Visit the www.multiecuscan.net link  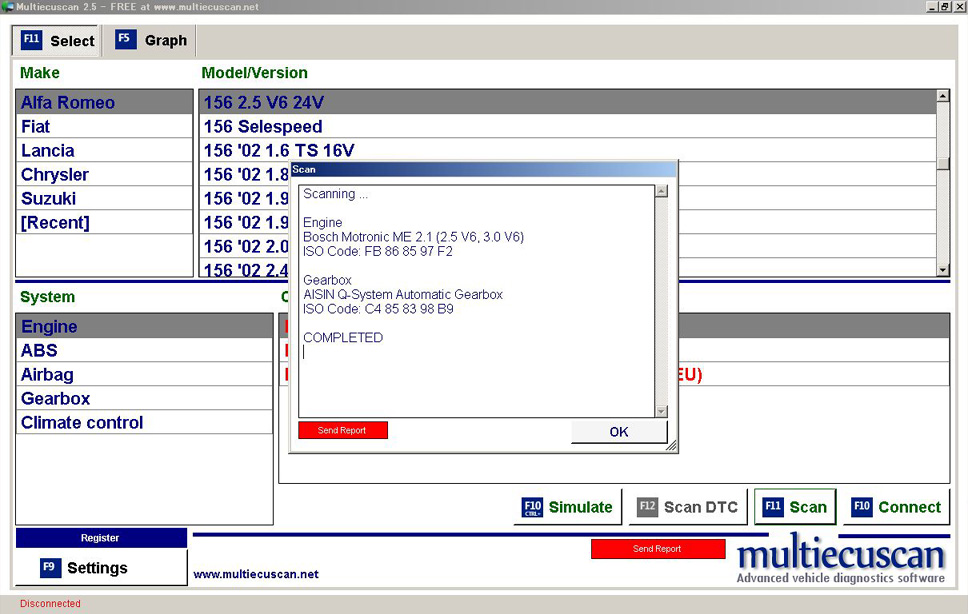(x=256, y=575)
